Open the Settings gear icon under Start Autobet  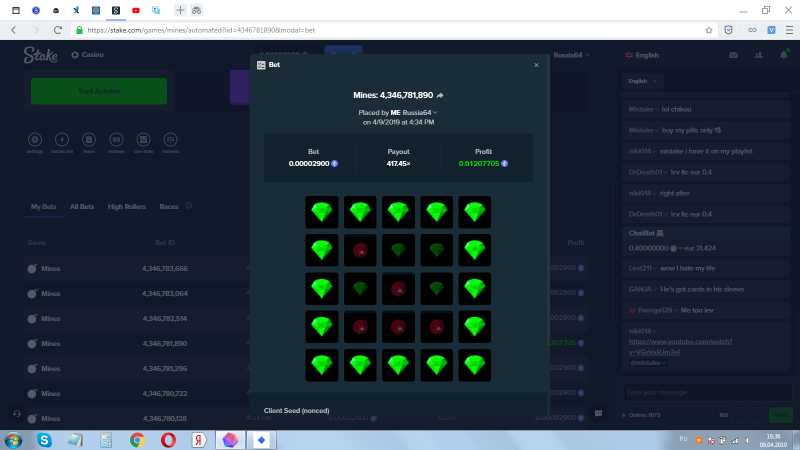click(35, 139)
